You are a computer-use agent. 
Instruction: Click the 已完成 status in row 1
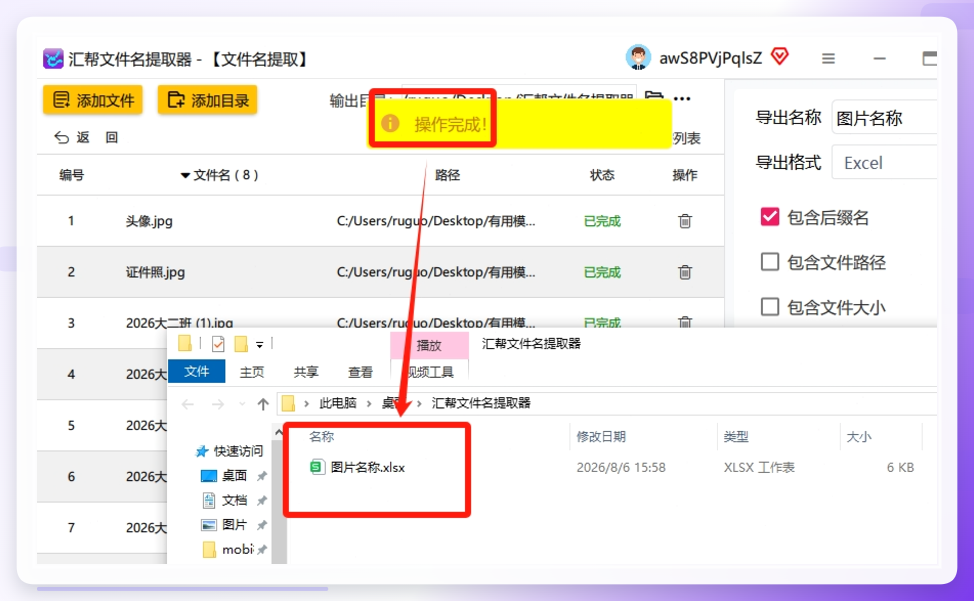[602, 221]
